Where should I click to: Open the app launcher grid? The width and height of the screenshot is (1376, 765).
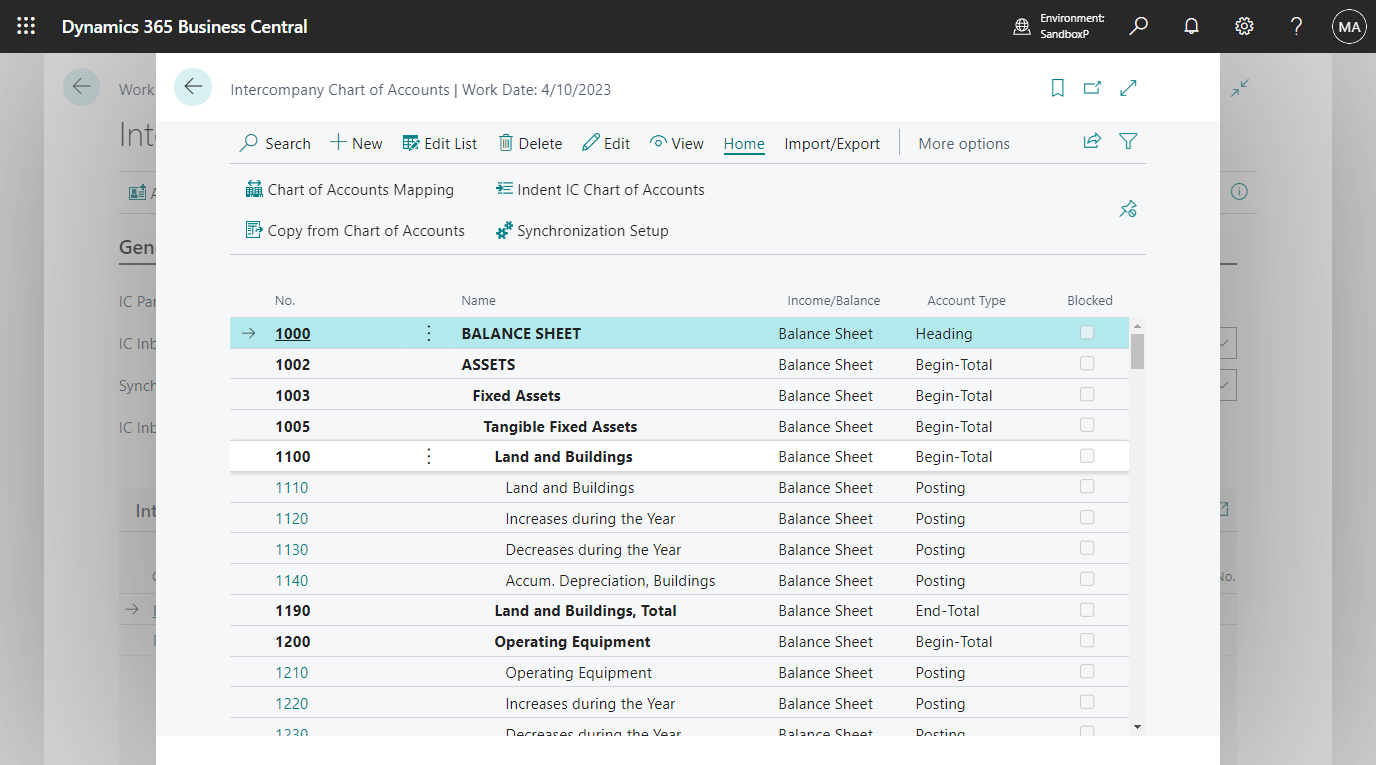pyautogui.click(x=25, y=26)
